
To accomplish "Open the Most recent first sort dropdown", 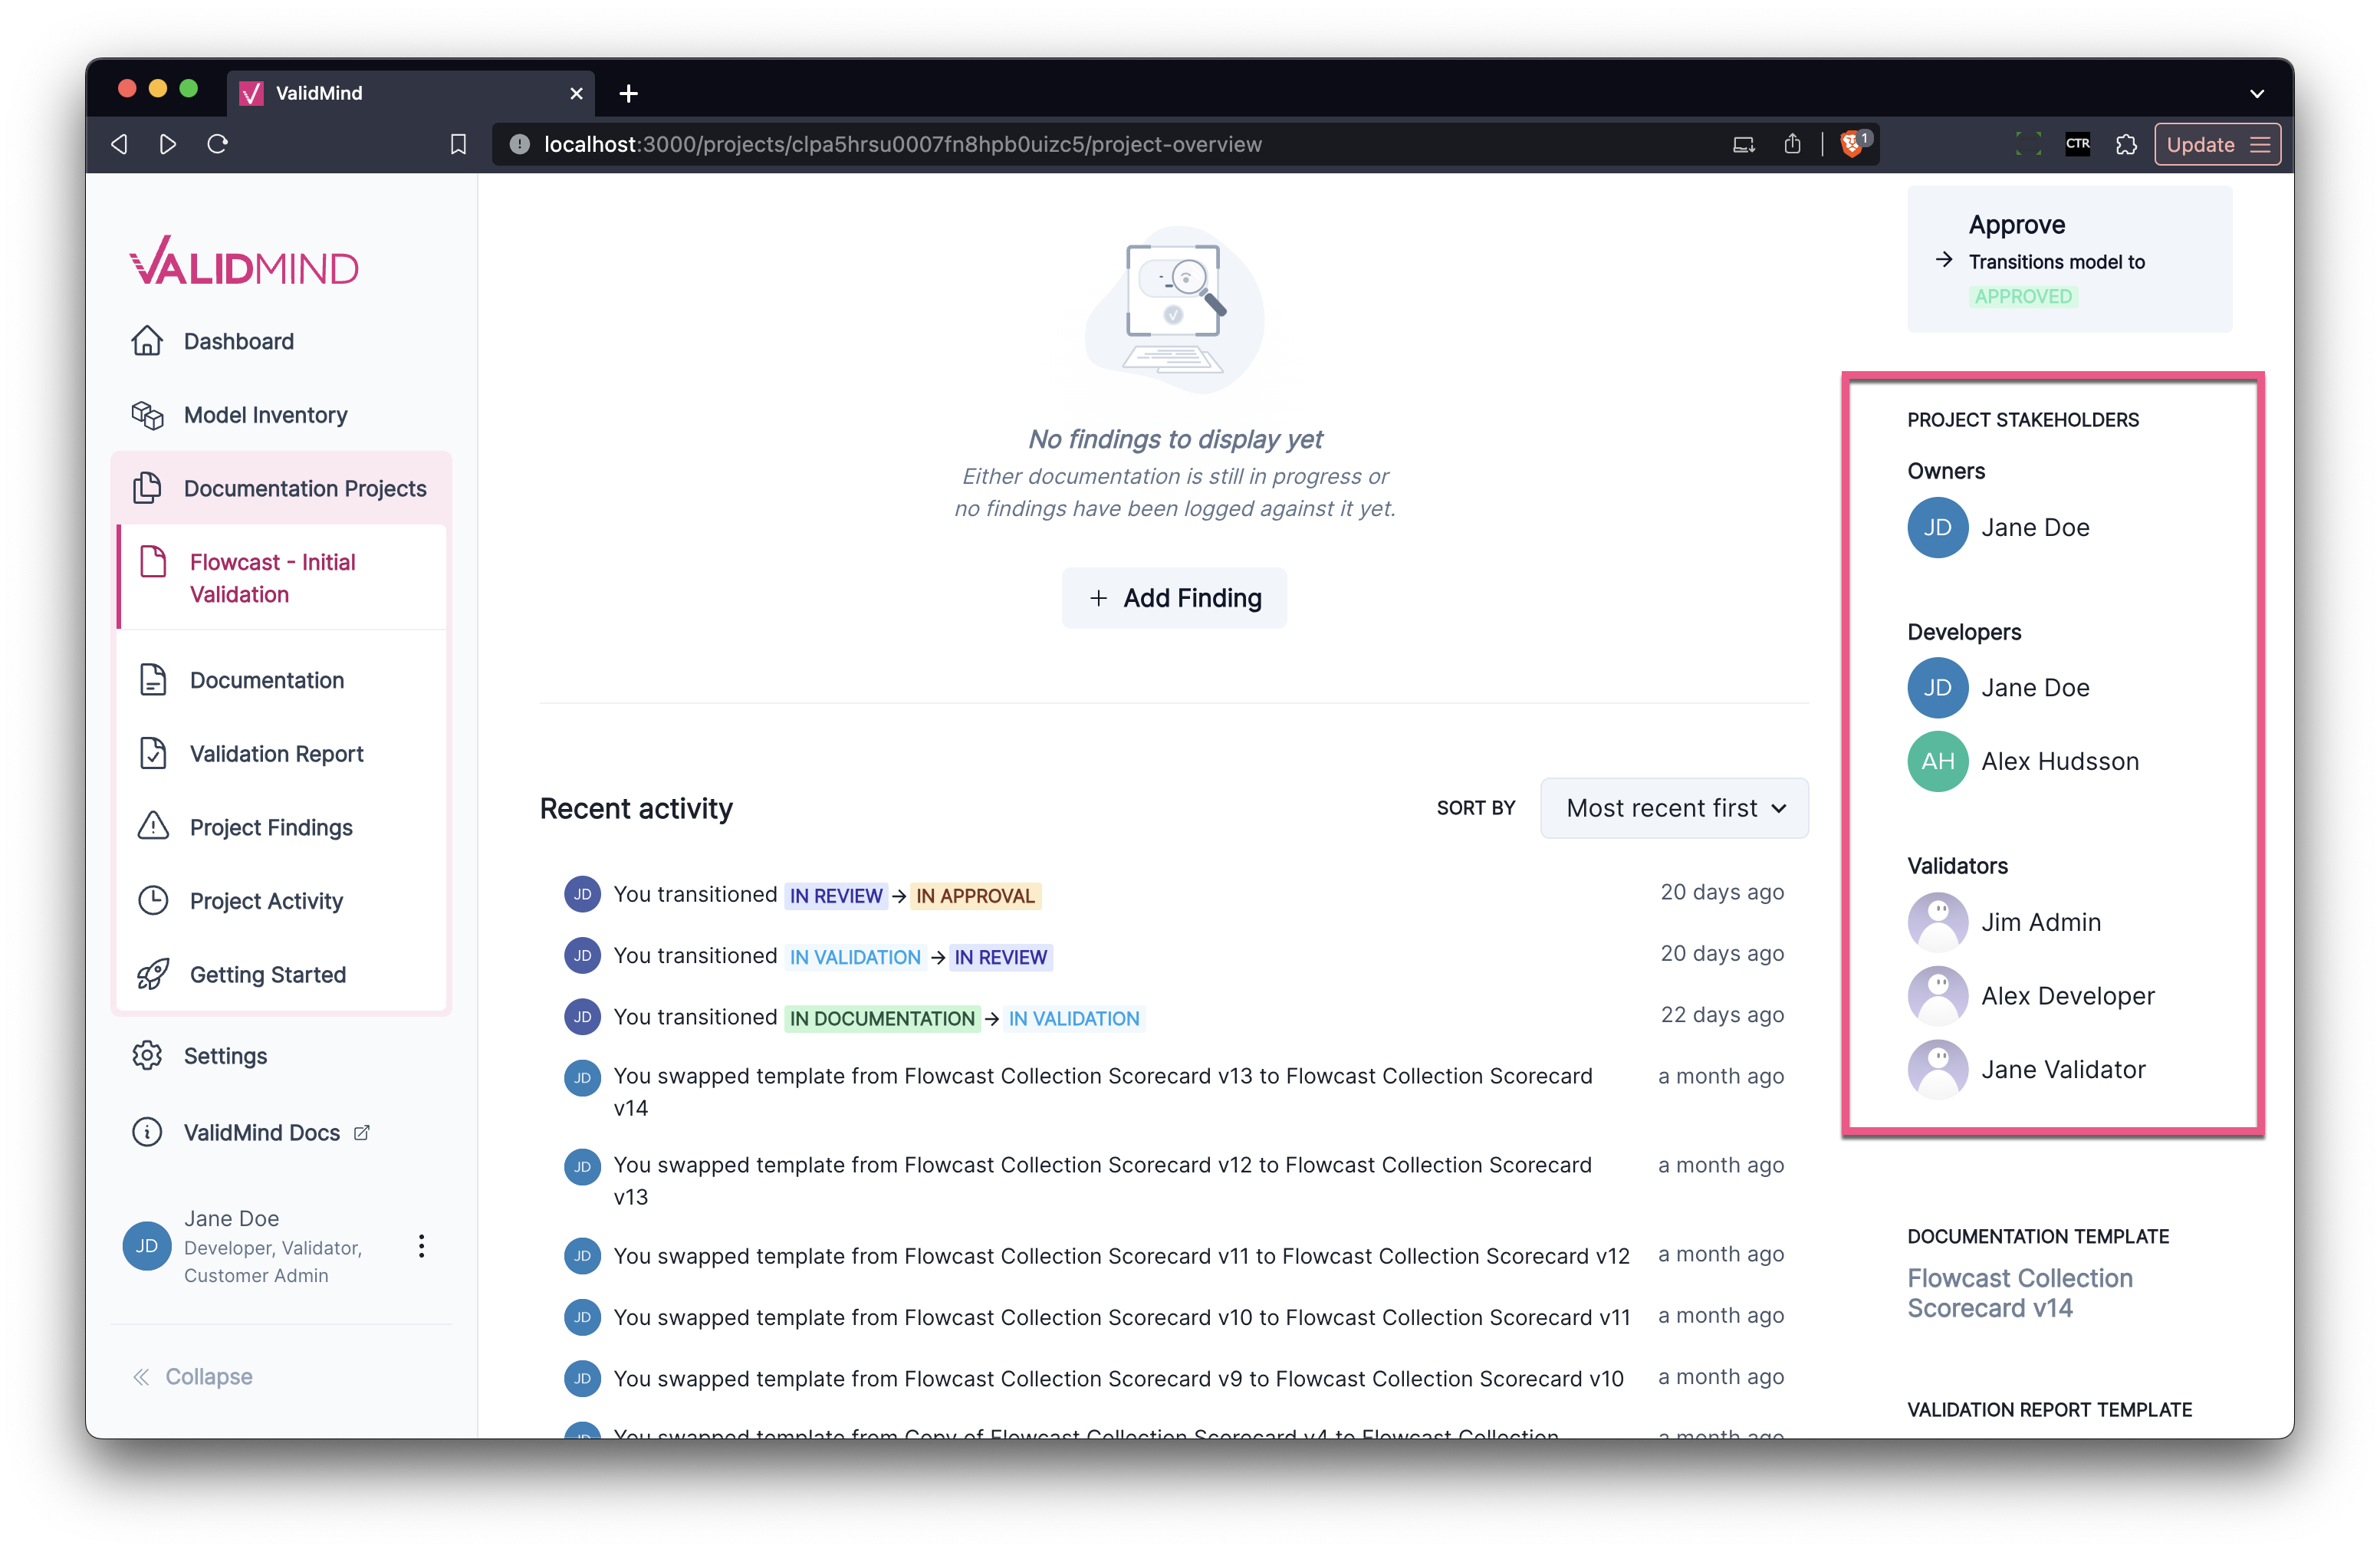I will click(1674, 808).
